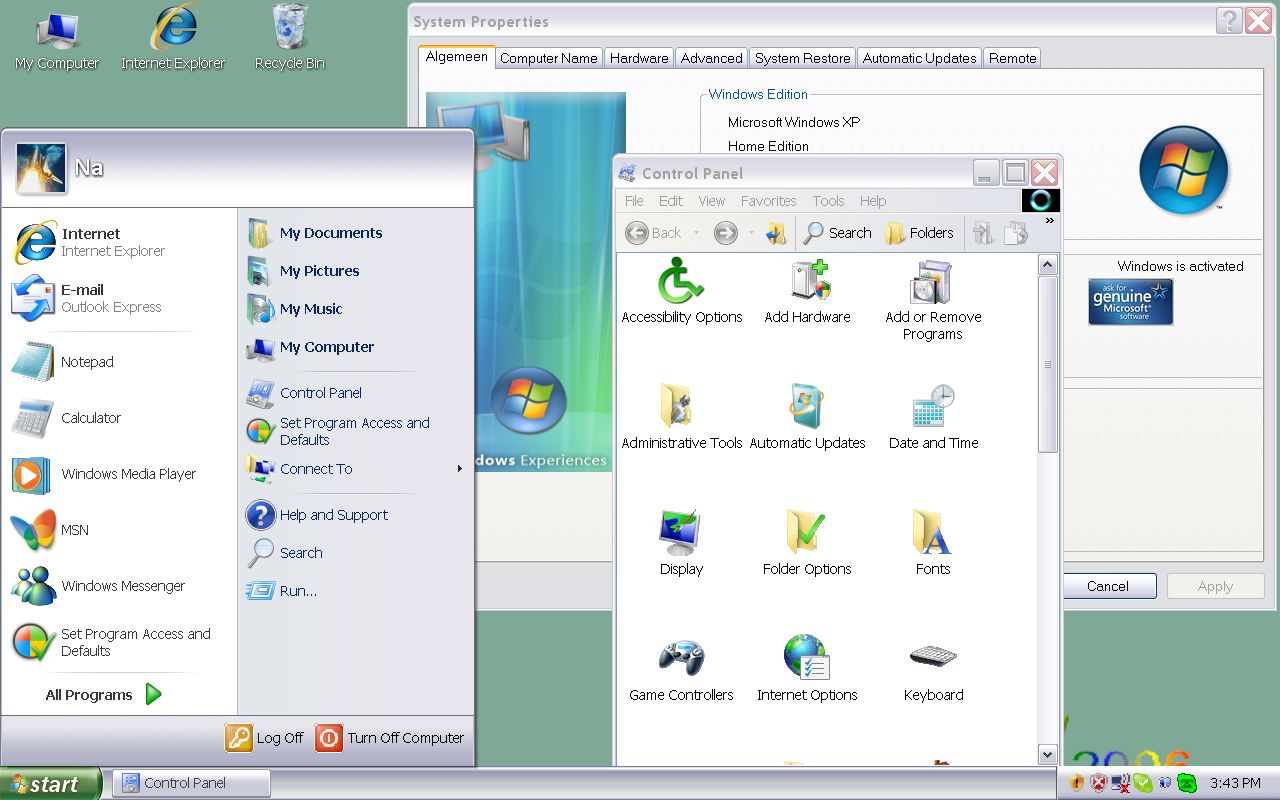Open My Pictures in Start menu
Screen dimensions: 1280x800
click(x=355, y=271)
